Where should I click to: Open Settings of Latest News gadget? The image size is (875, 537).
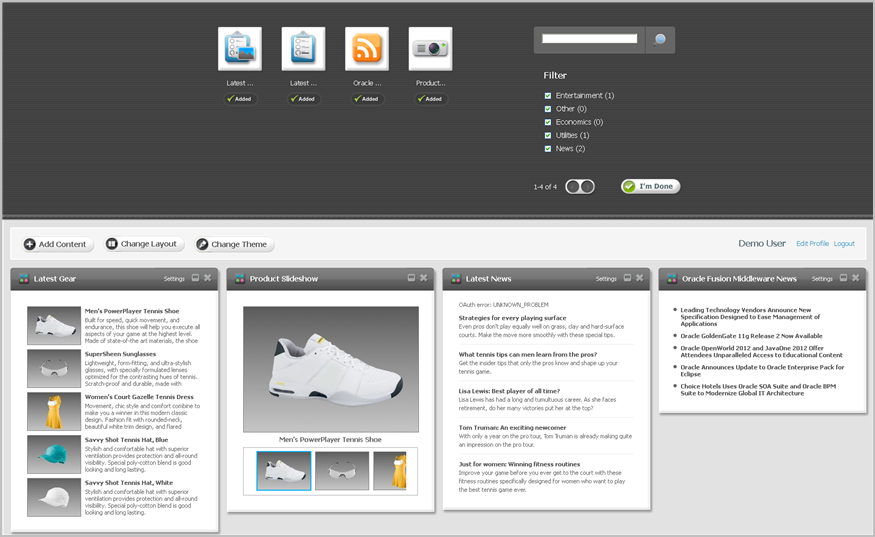click(x=605, y=279)
